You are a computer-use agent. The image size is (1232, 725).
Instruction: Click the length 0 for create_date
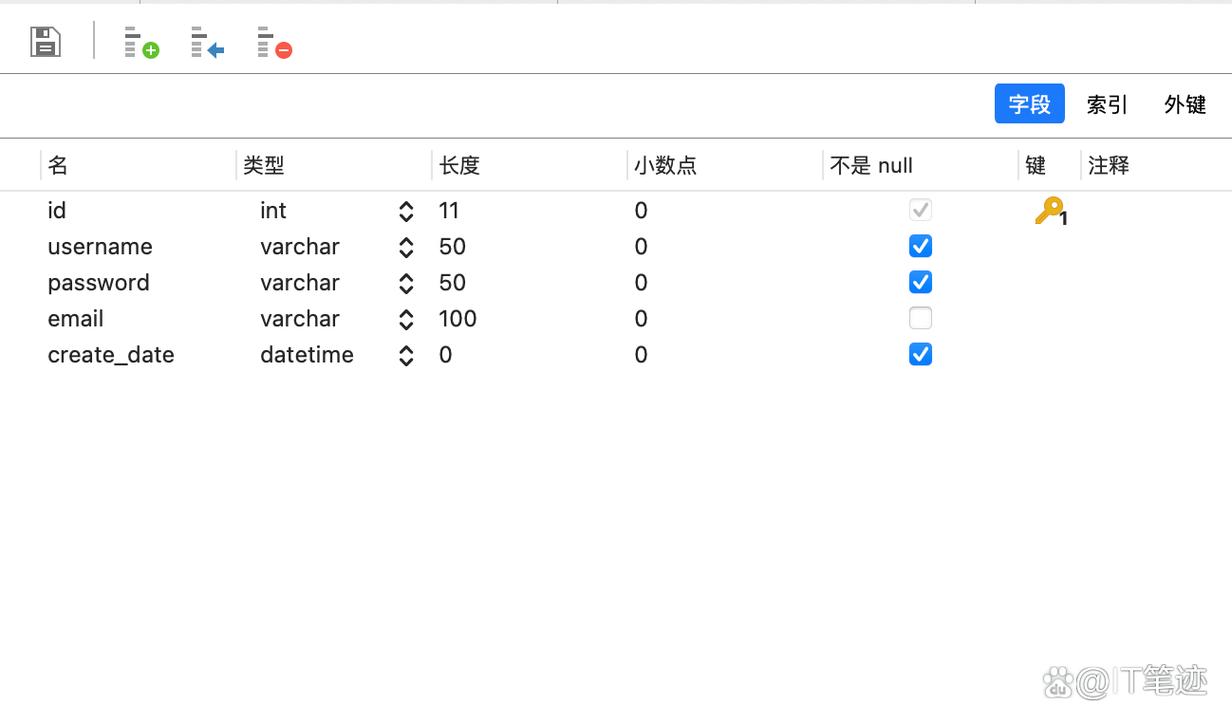click(x=446, y=354)
